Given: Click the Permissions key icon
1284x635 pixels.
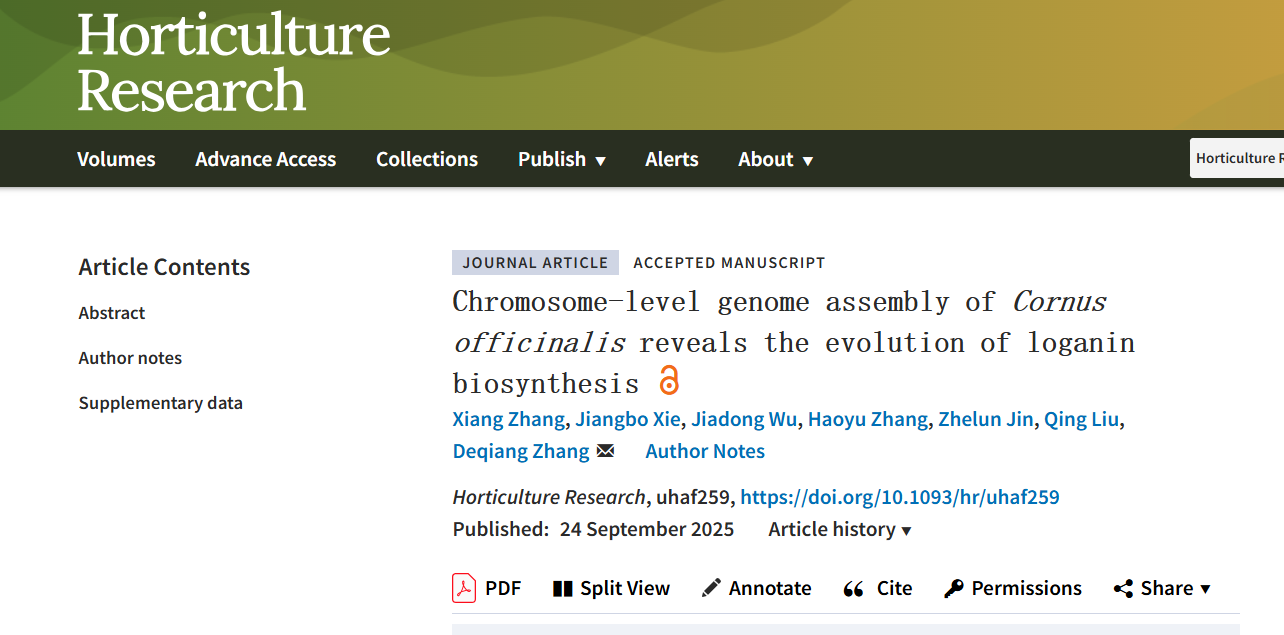Looking at the screenshot, I should 954,588.
